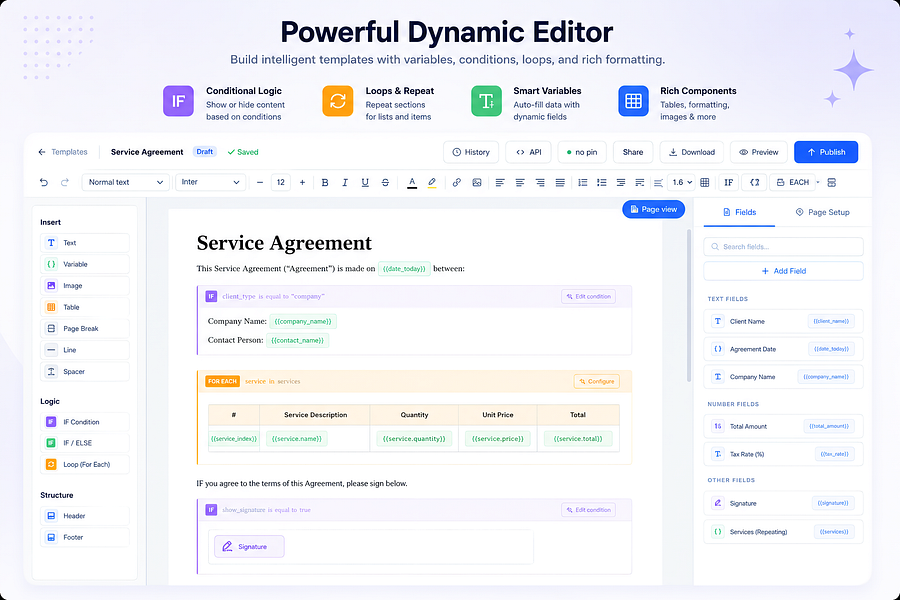This screenshot has width=900, height=600.
Task: Insert image using toolbar icon
Action: pos(477,183)
